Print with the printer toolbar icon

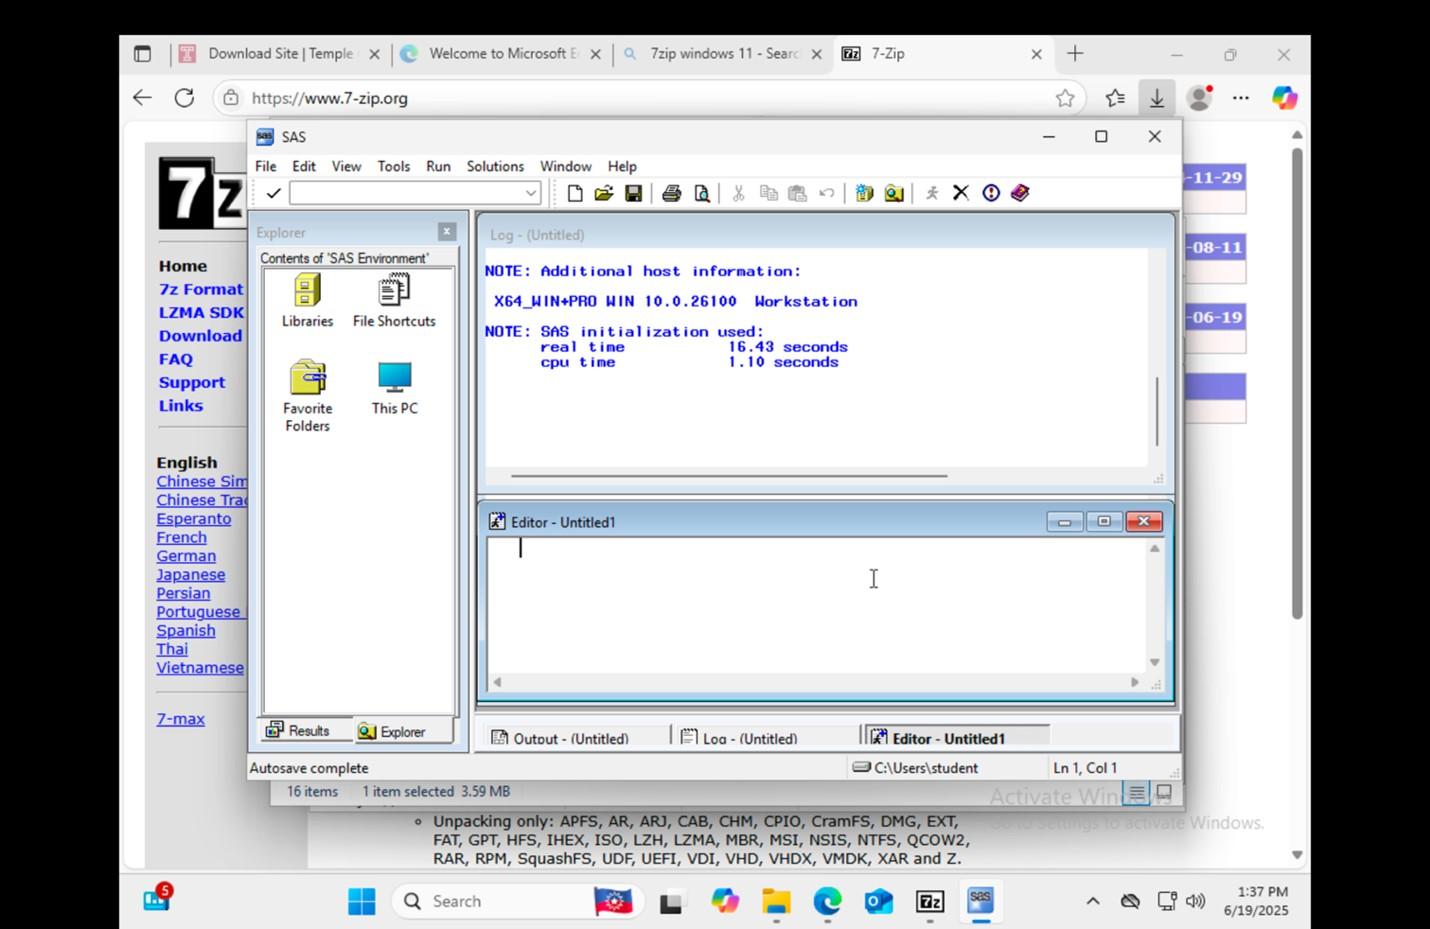tap(672, 193)
